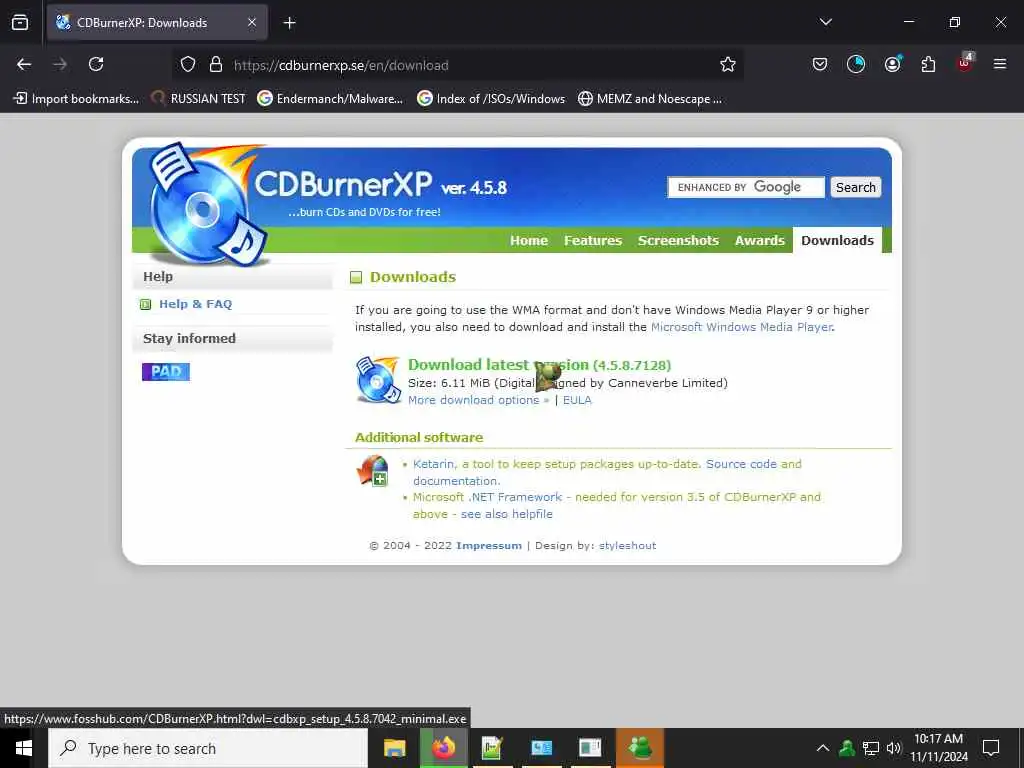The height and width of the screenshot is (768, 1024).
Task: Open the orange-highlighted green people taskbar app
Action: click(x=640, y=748)
